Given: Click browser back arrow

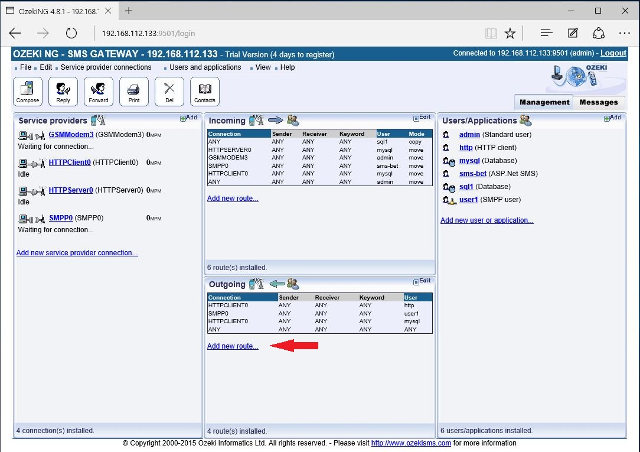Looking at the screenshot, I should coord(15,33).
